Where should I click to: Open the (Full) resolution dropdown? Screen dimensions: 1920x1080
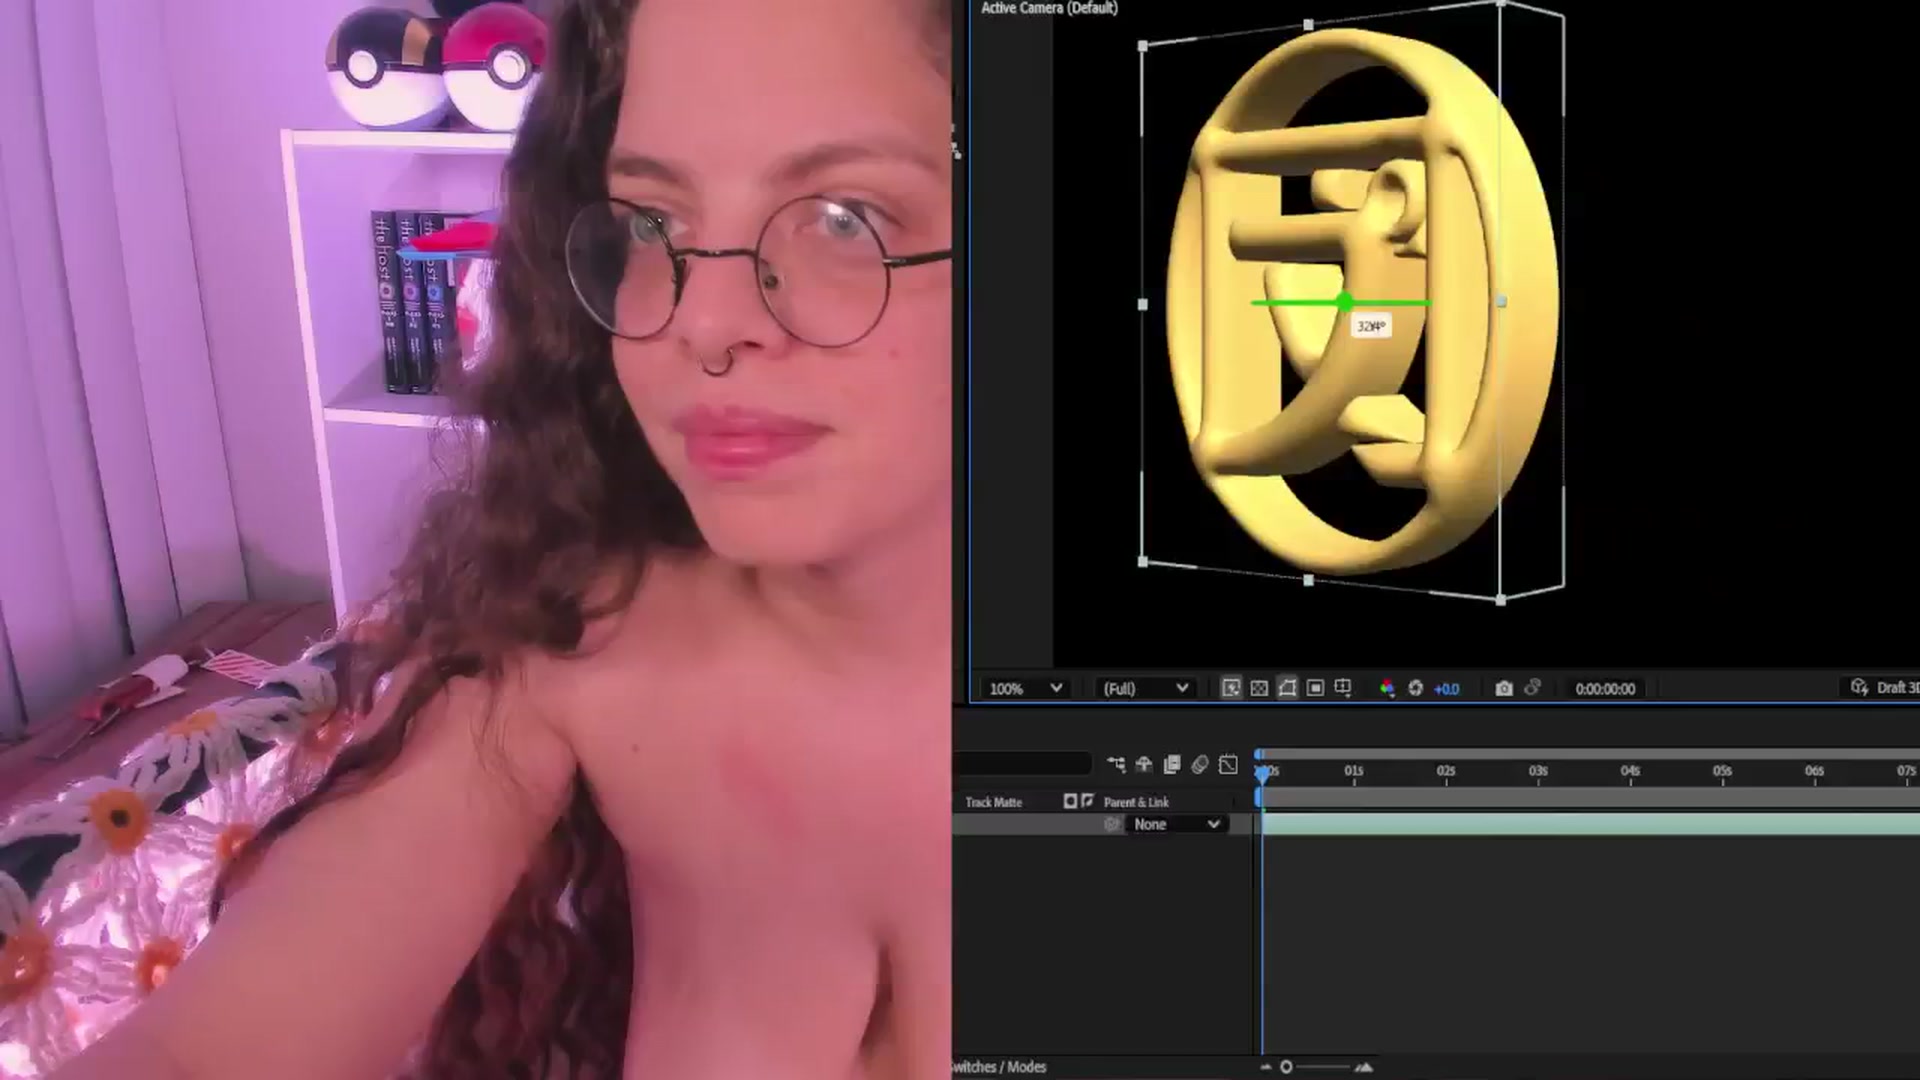[1145, 688]
